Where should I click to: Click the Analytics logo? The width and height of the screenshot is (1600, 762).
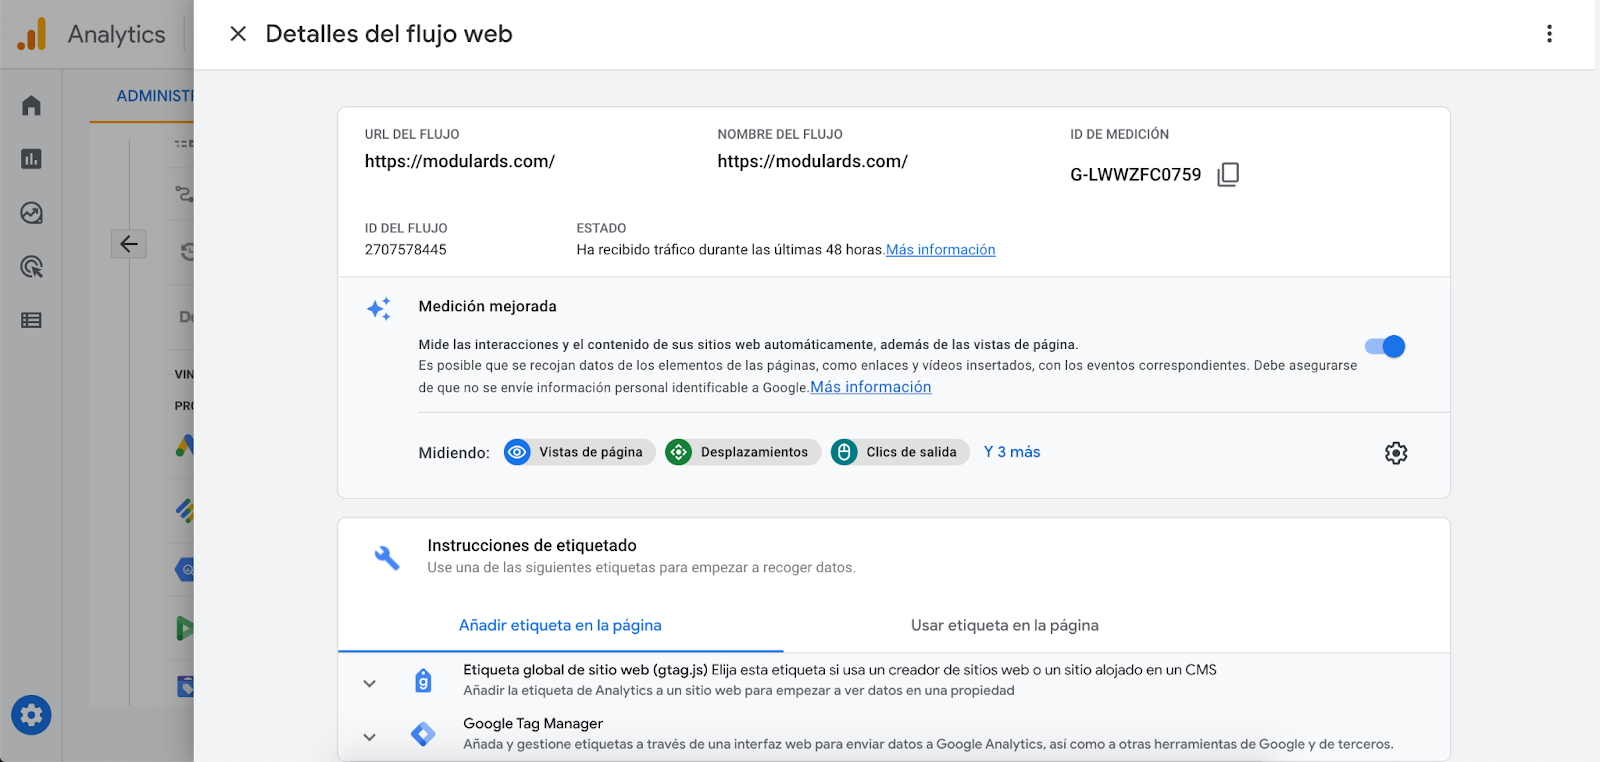[32, 34]
